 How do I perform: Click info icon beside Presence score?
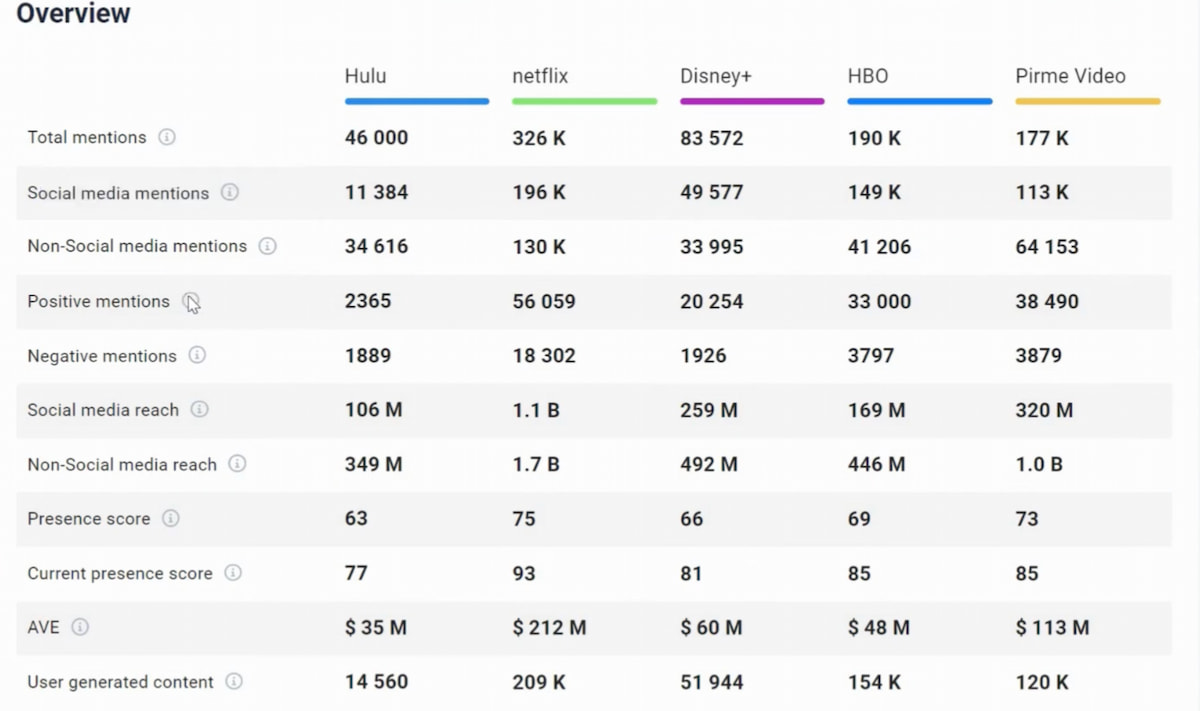[x=171, y=518]
